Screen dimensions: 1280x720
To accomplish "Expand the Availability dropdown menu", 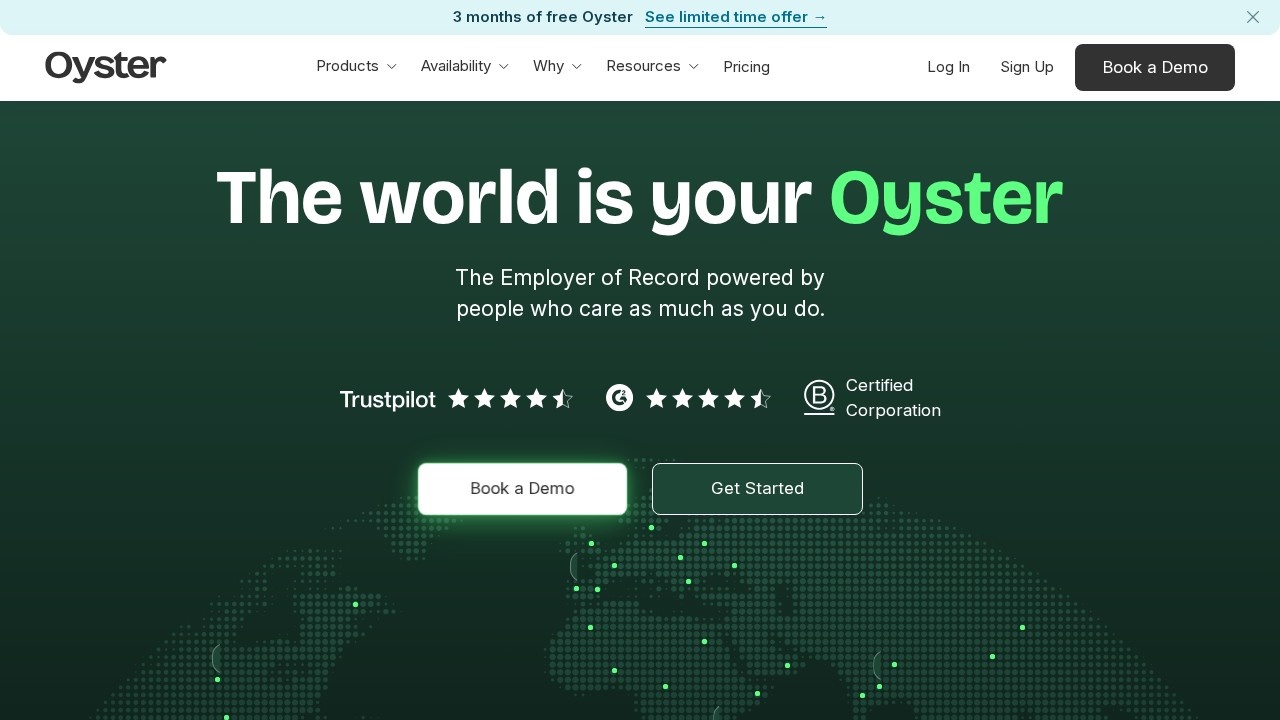I will coord(464,66).
